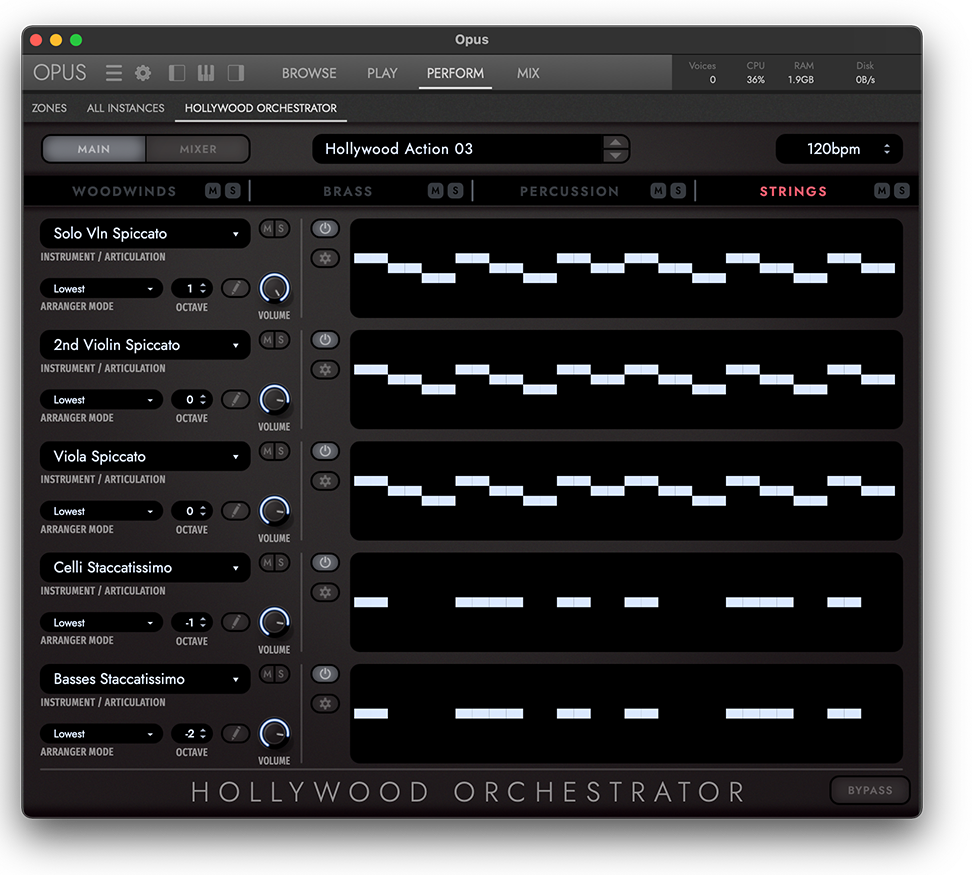
Task: Click the pencil edit icon for Viola Spiccato
Action: tap(235, 510)
